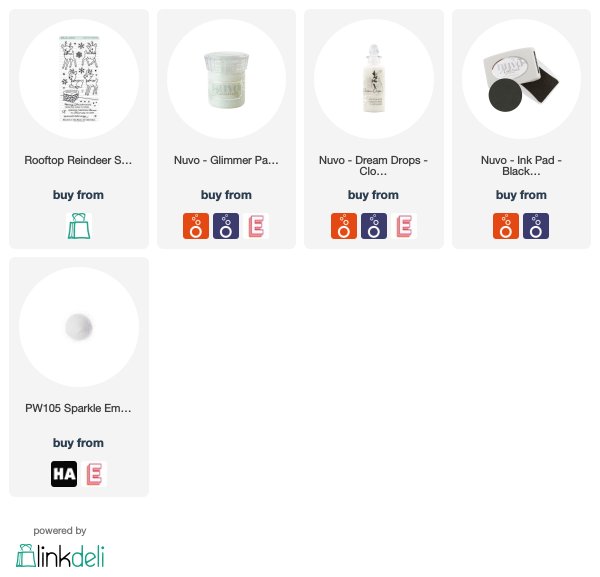Click the purple store icon under Nuvo Ink Pad

536,226
